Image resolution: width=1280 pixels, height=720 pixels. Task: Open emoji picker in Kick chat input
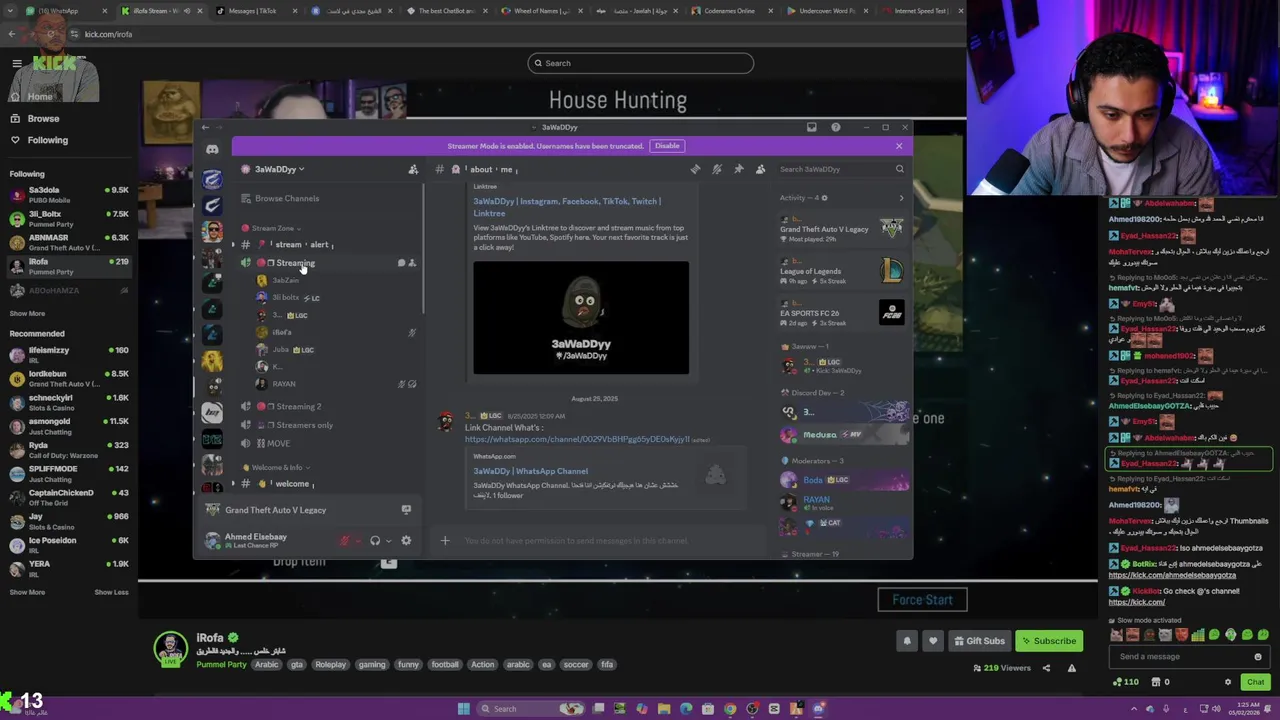1258,657
